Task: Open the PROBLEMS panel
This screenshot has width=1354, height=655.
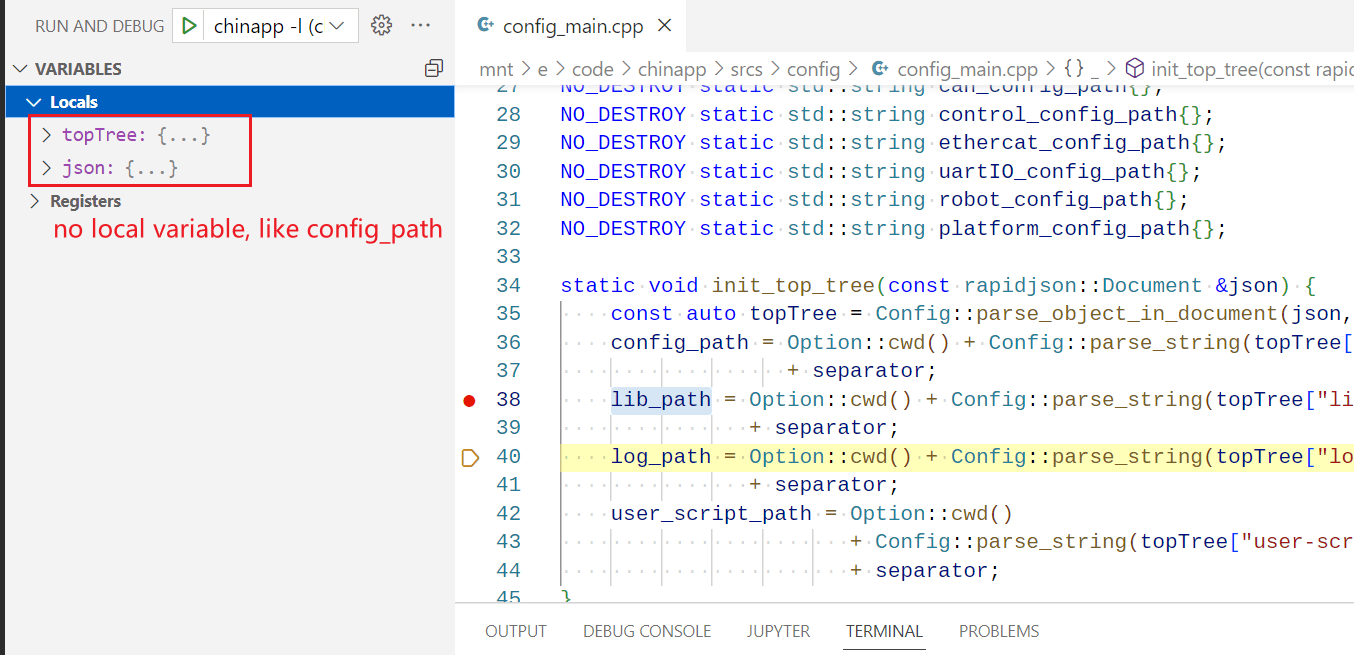Action: click(x=999, y=631)
